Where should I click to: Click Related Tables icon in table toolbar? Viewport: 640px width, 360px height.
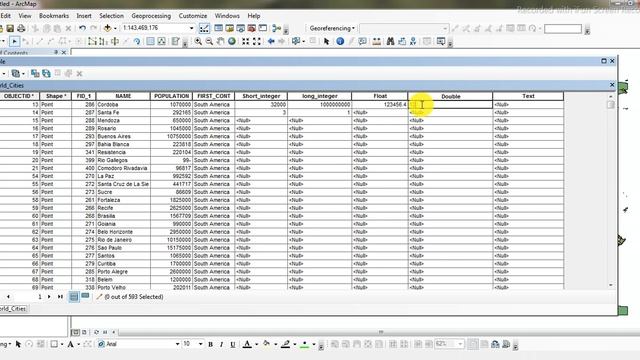[16, 73]
